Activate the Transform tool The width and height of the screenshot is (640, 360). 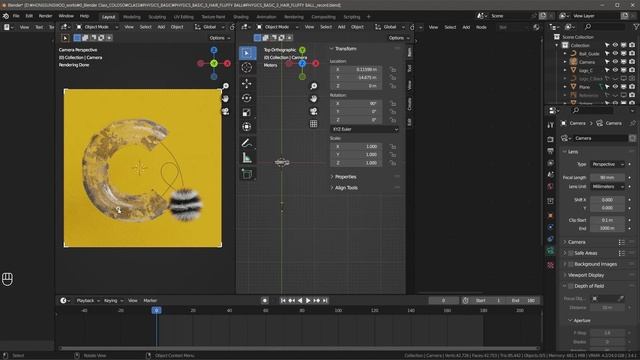click(247, 127)
